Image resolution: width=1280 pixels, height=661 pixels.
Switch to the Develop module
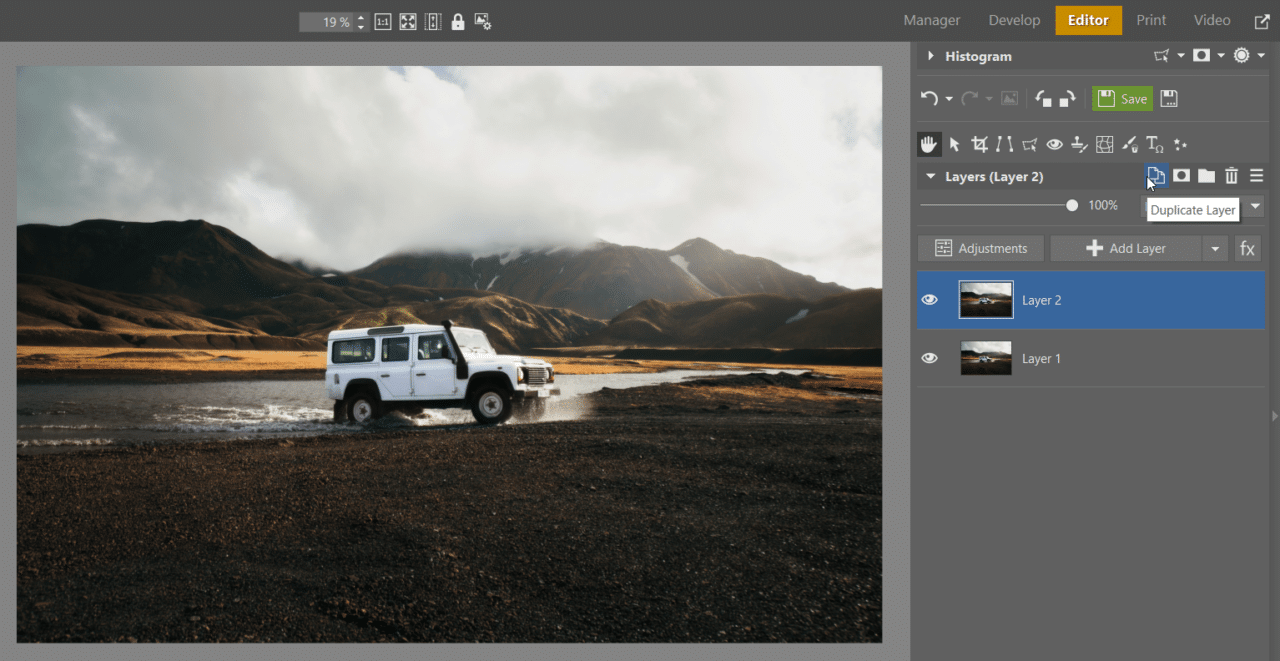(1014, 20)
